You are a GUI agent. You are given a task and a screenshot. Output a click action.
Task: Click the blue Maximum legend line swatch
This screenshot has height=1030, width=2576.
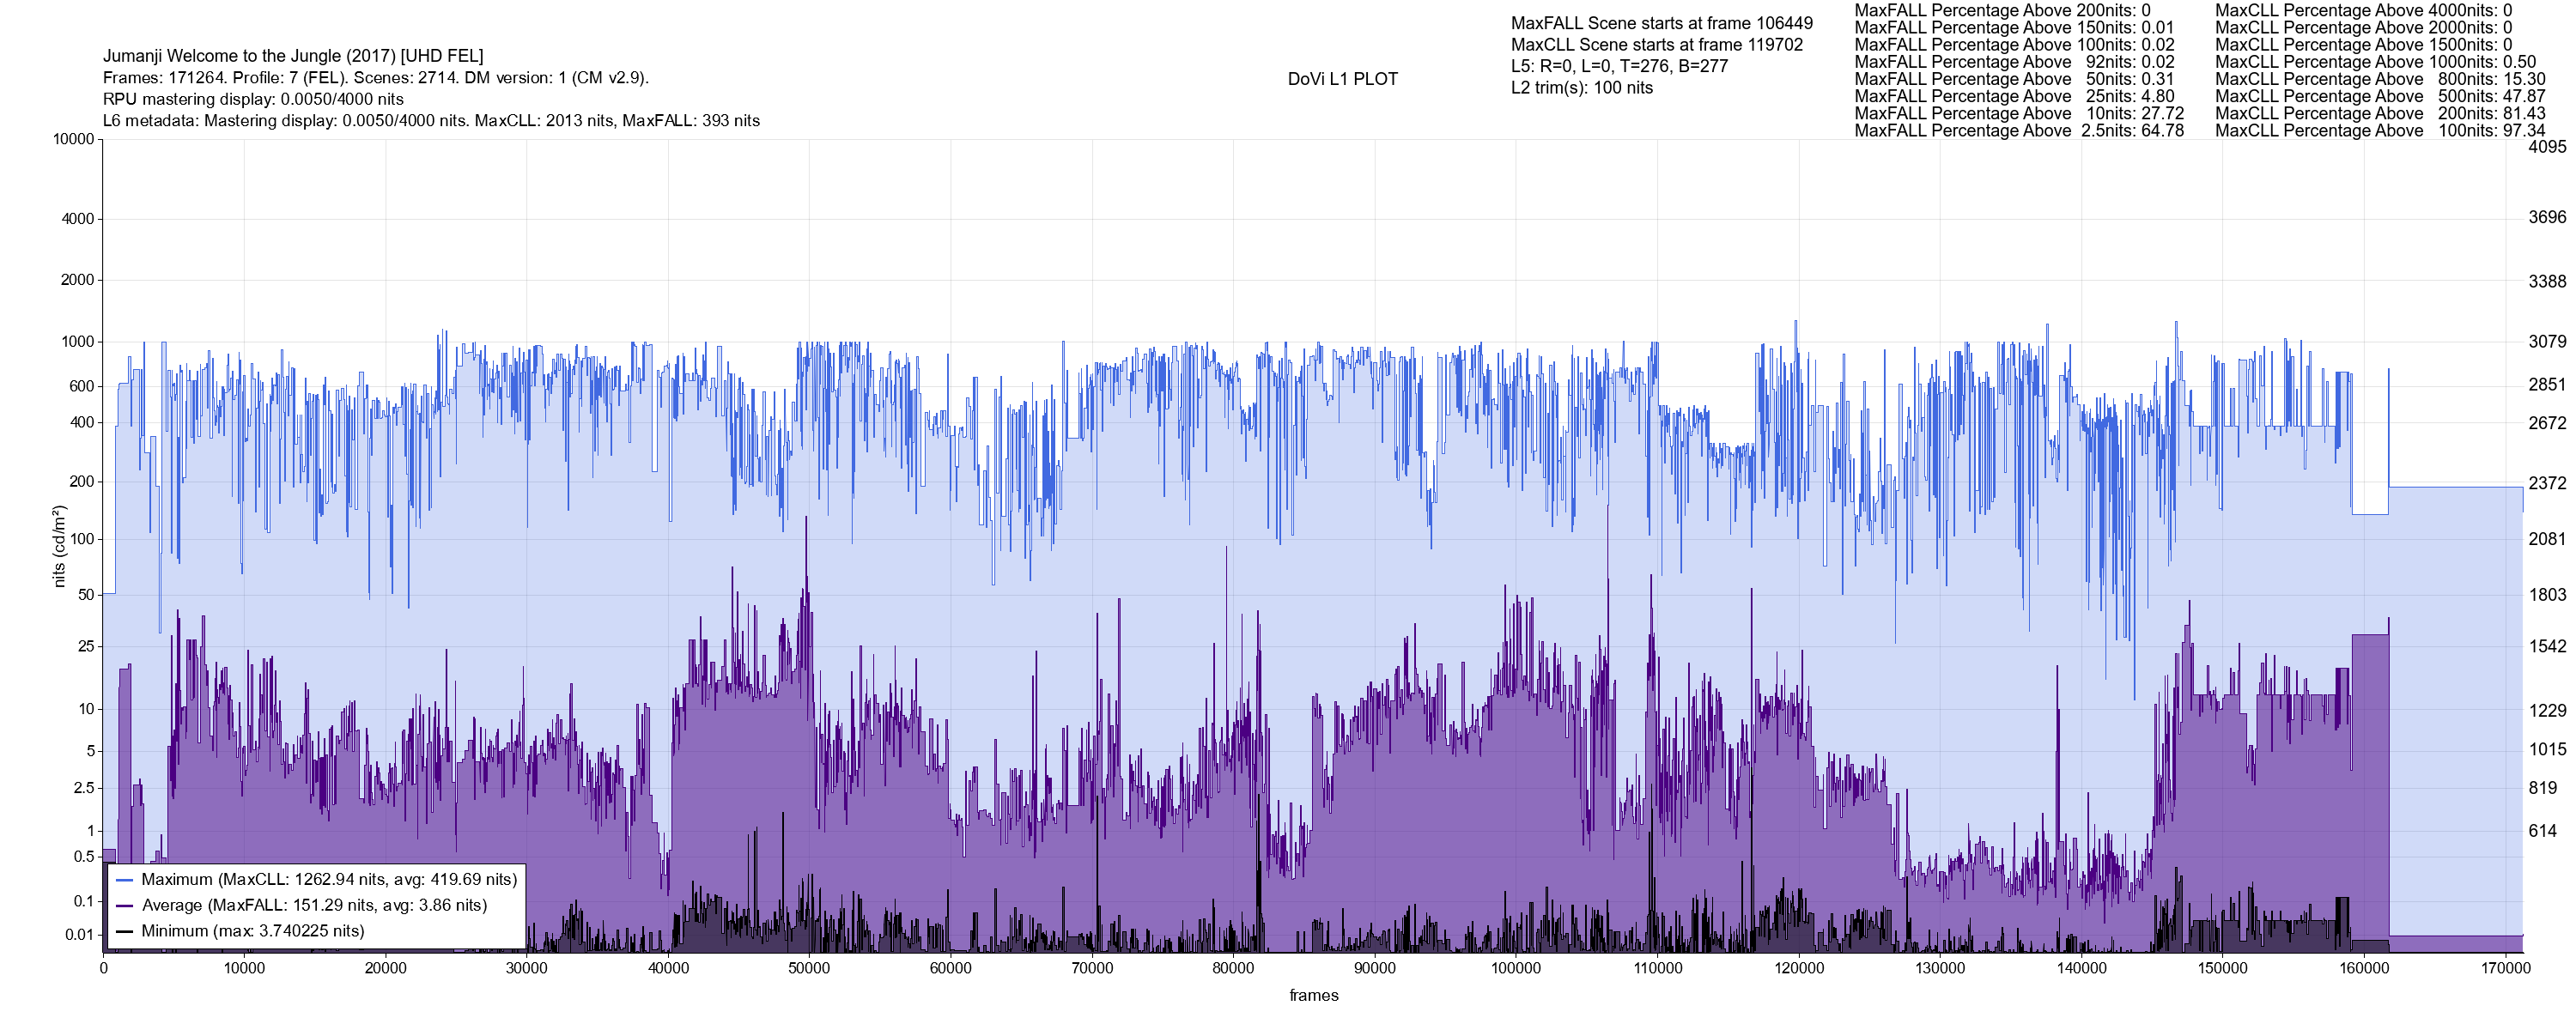(125, 880)
